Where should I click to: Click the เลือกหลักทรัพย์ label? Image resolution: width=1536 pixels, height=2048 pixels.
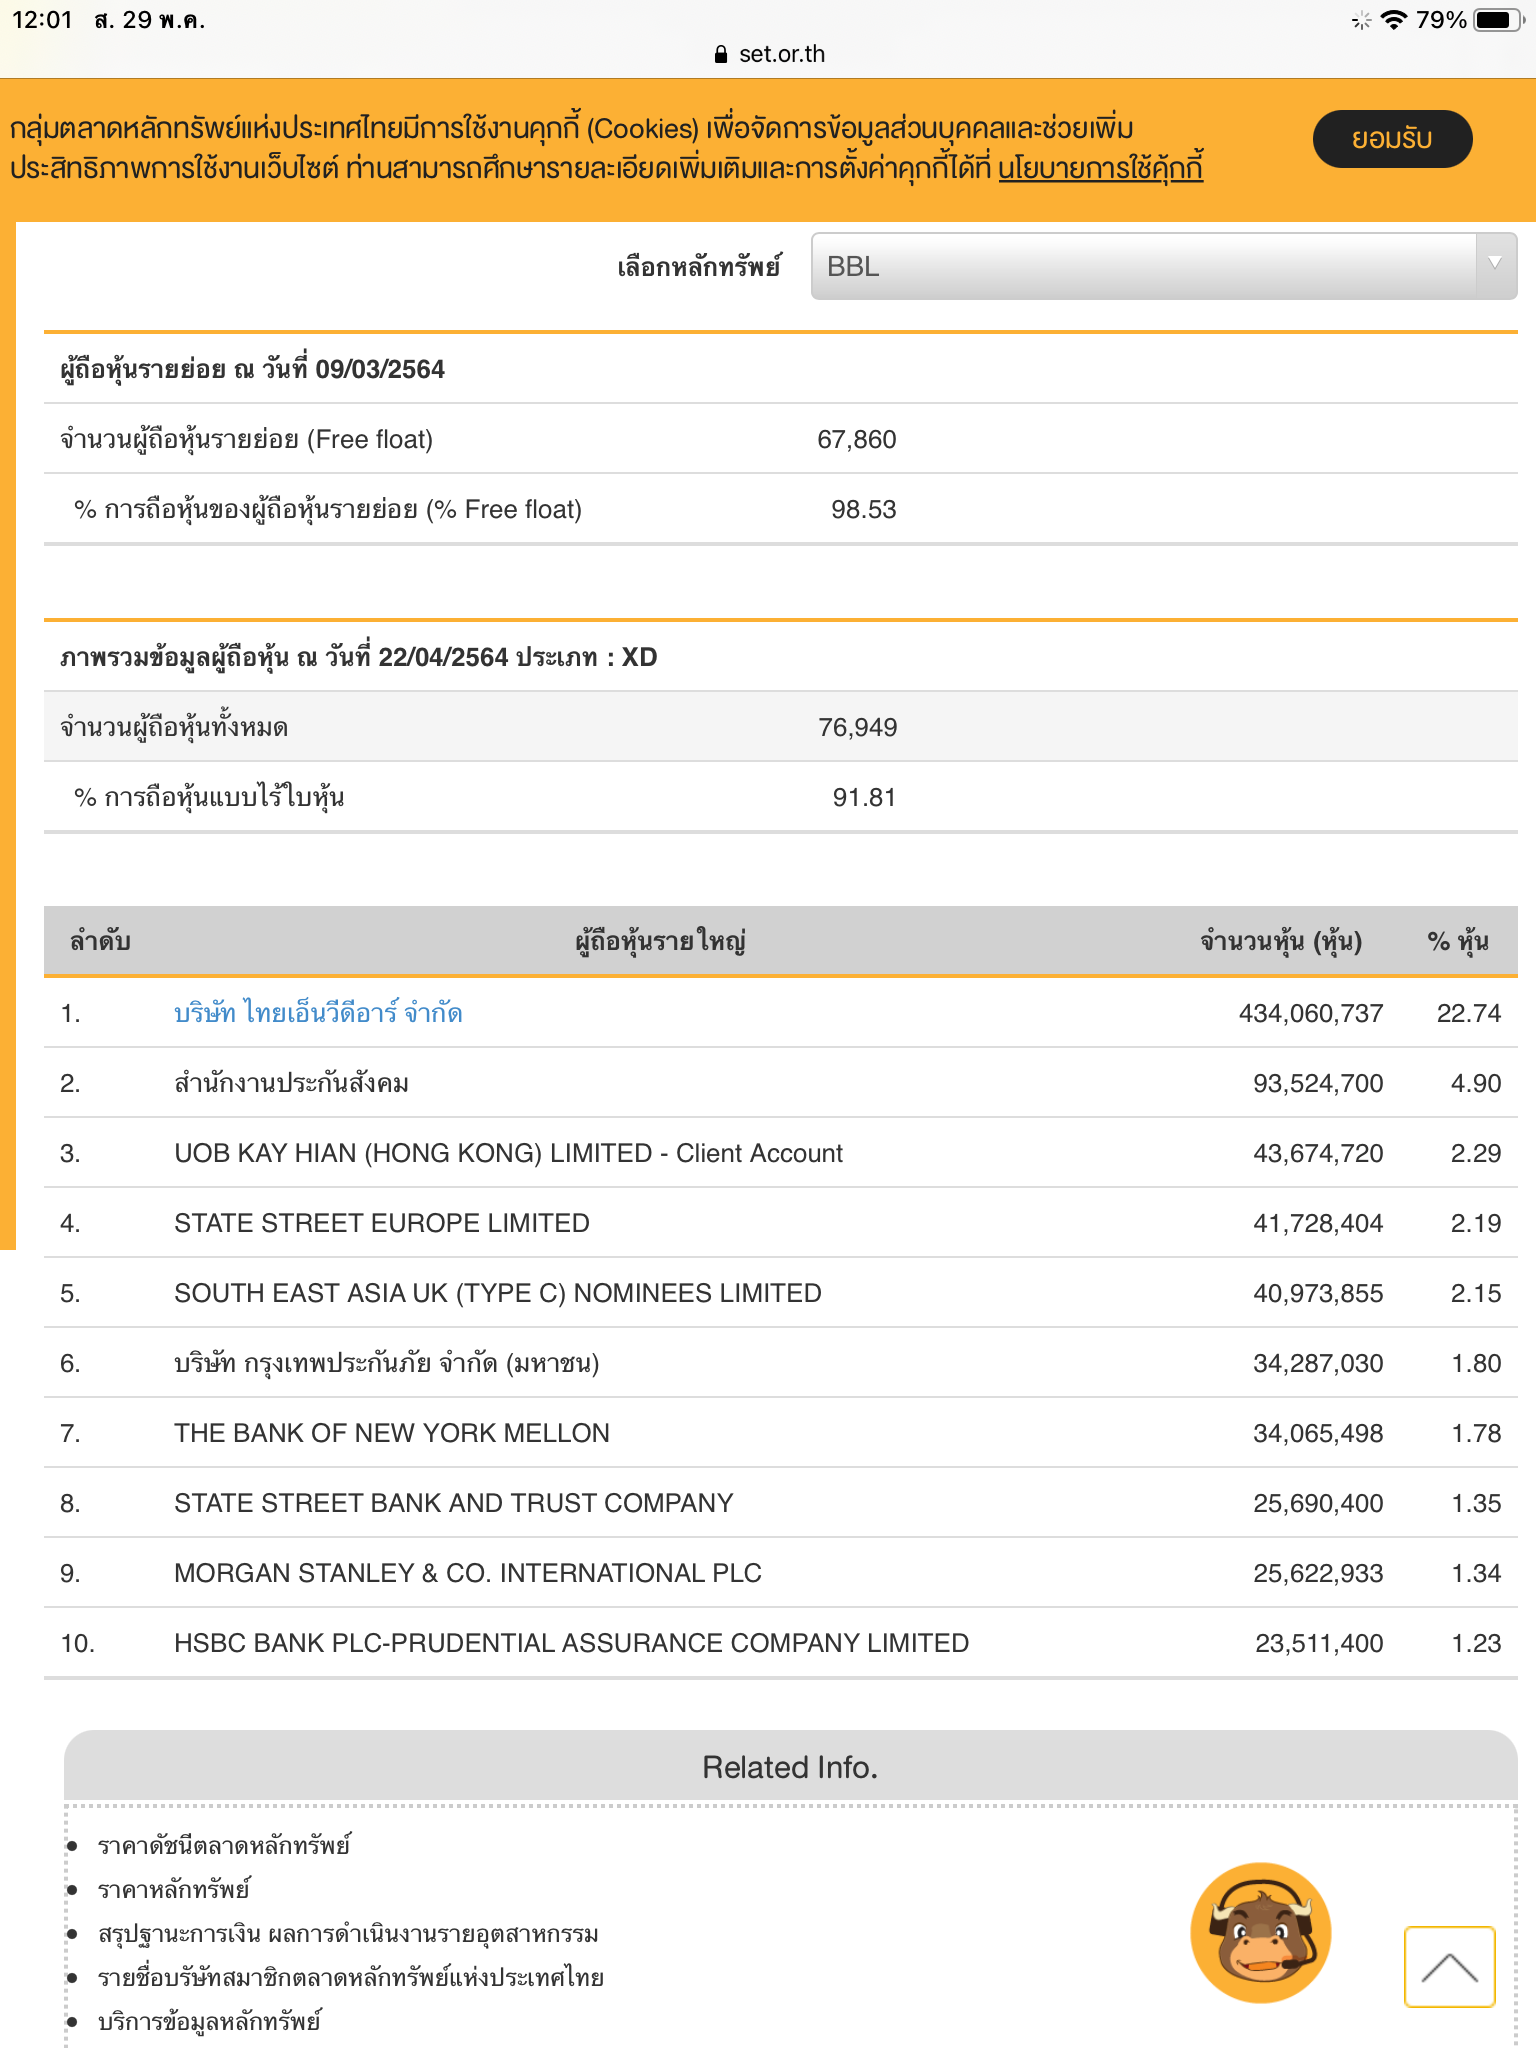699,267
